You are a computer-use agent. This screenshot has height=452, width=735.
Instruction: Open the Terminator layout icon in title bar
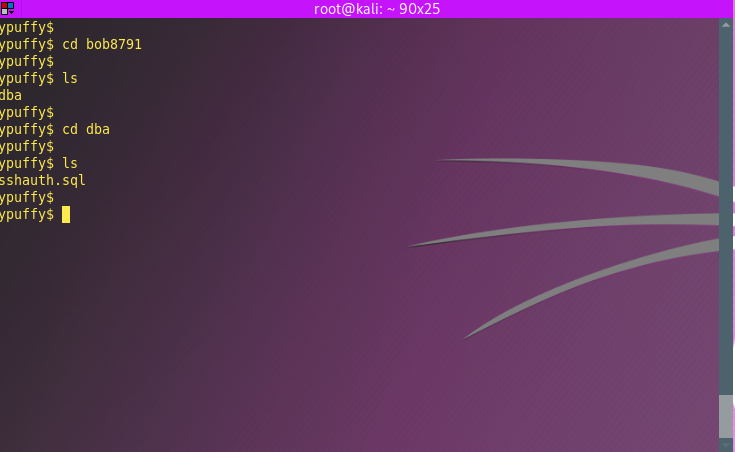click(x=8, y=8)
